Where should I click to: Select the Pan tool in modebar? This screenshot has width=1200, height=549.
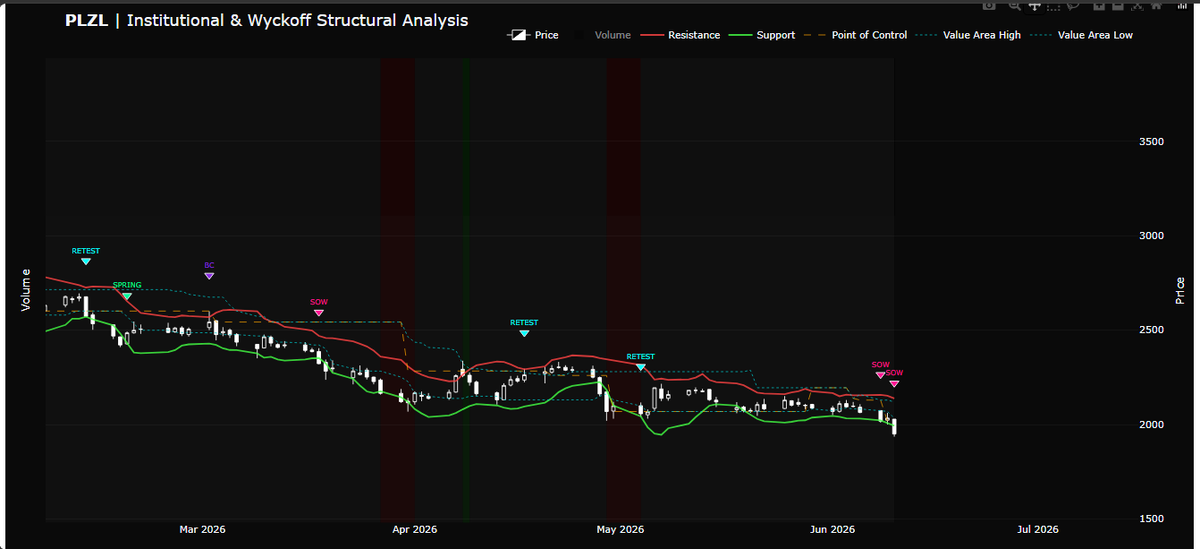pos(1034,6)
